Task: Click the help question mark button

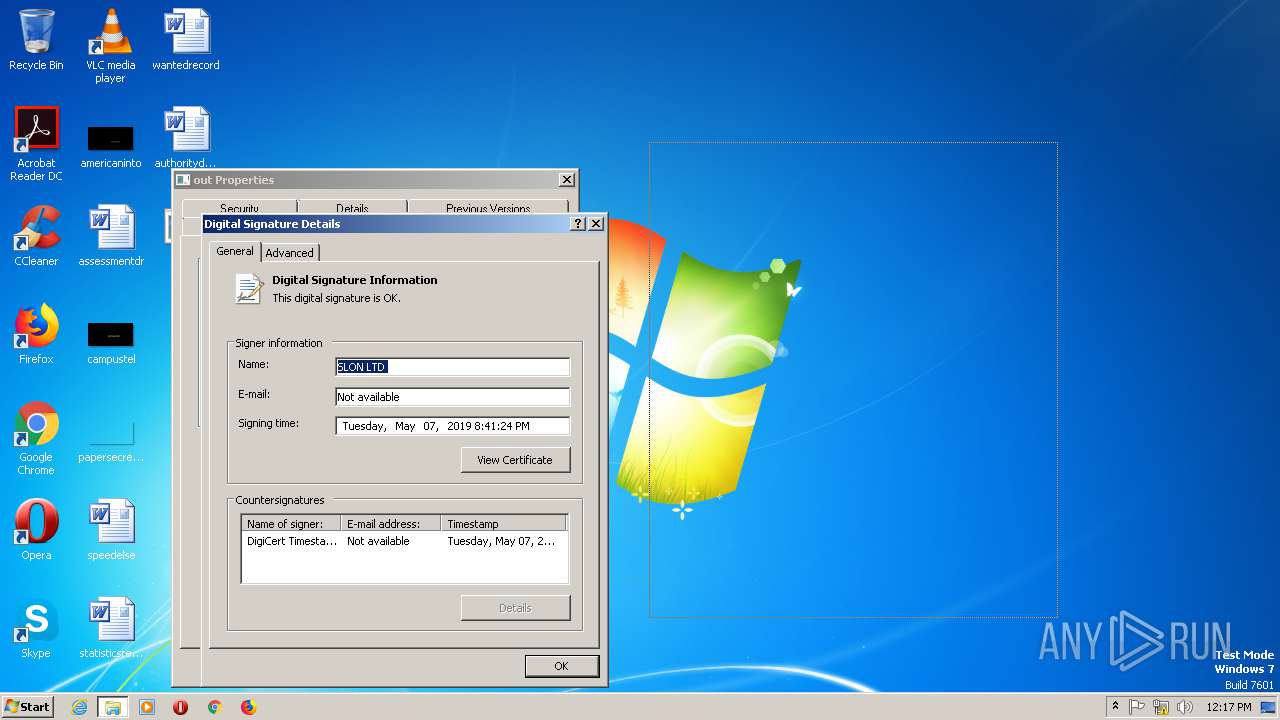Action: click(578, 224)
